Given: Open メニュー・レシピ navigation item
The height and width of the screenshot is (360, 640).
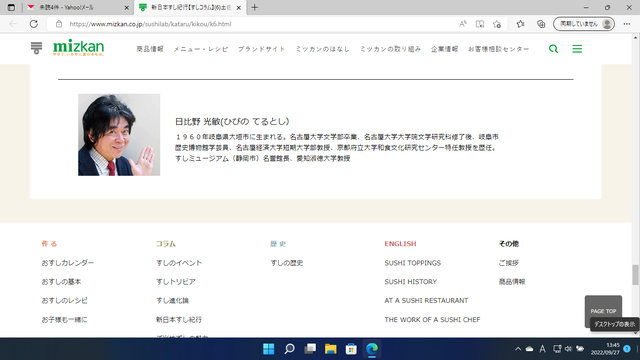Looking at the screenshot, I should (x=200, y=49).
